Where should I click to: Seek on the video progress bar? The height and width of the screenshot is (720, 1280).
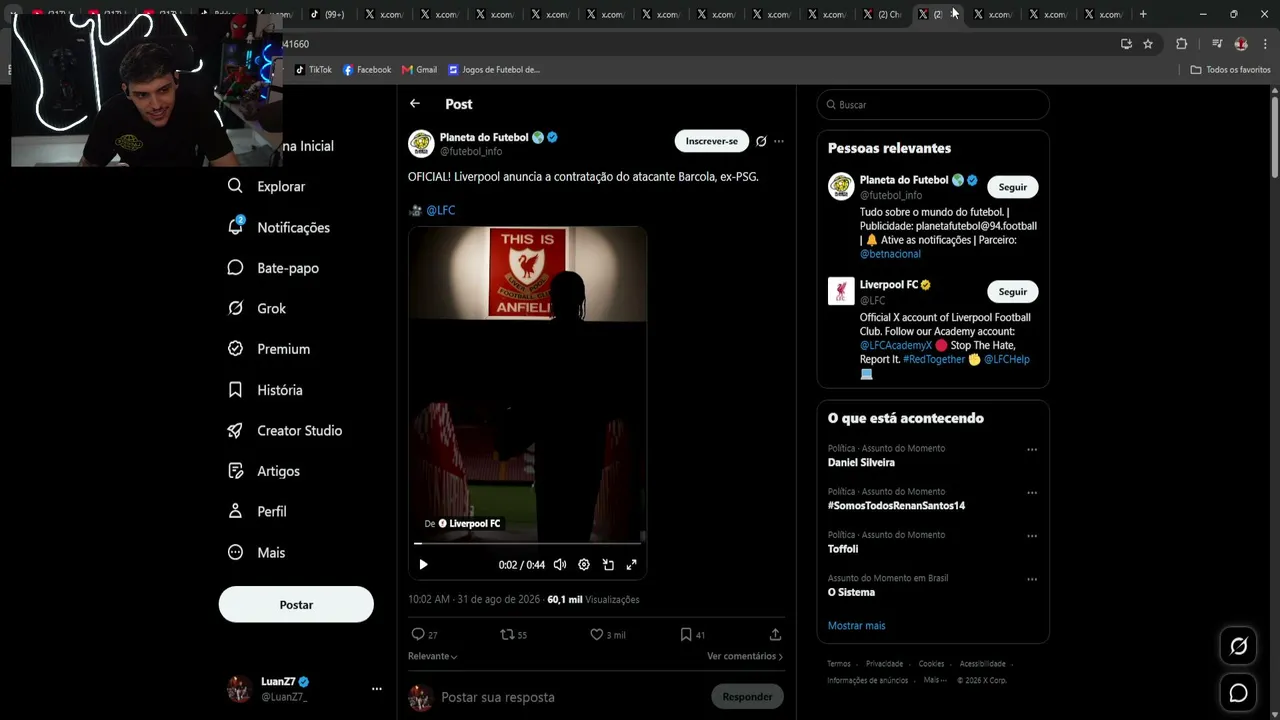(x=527, y=543)
